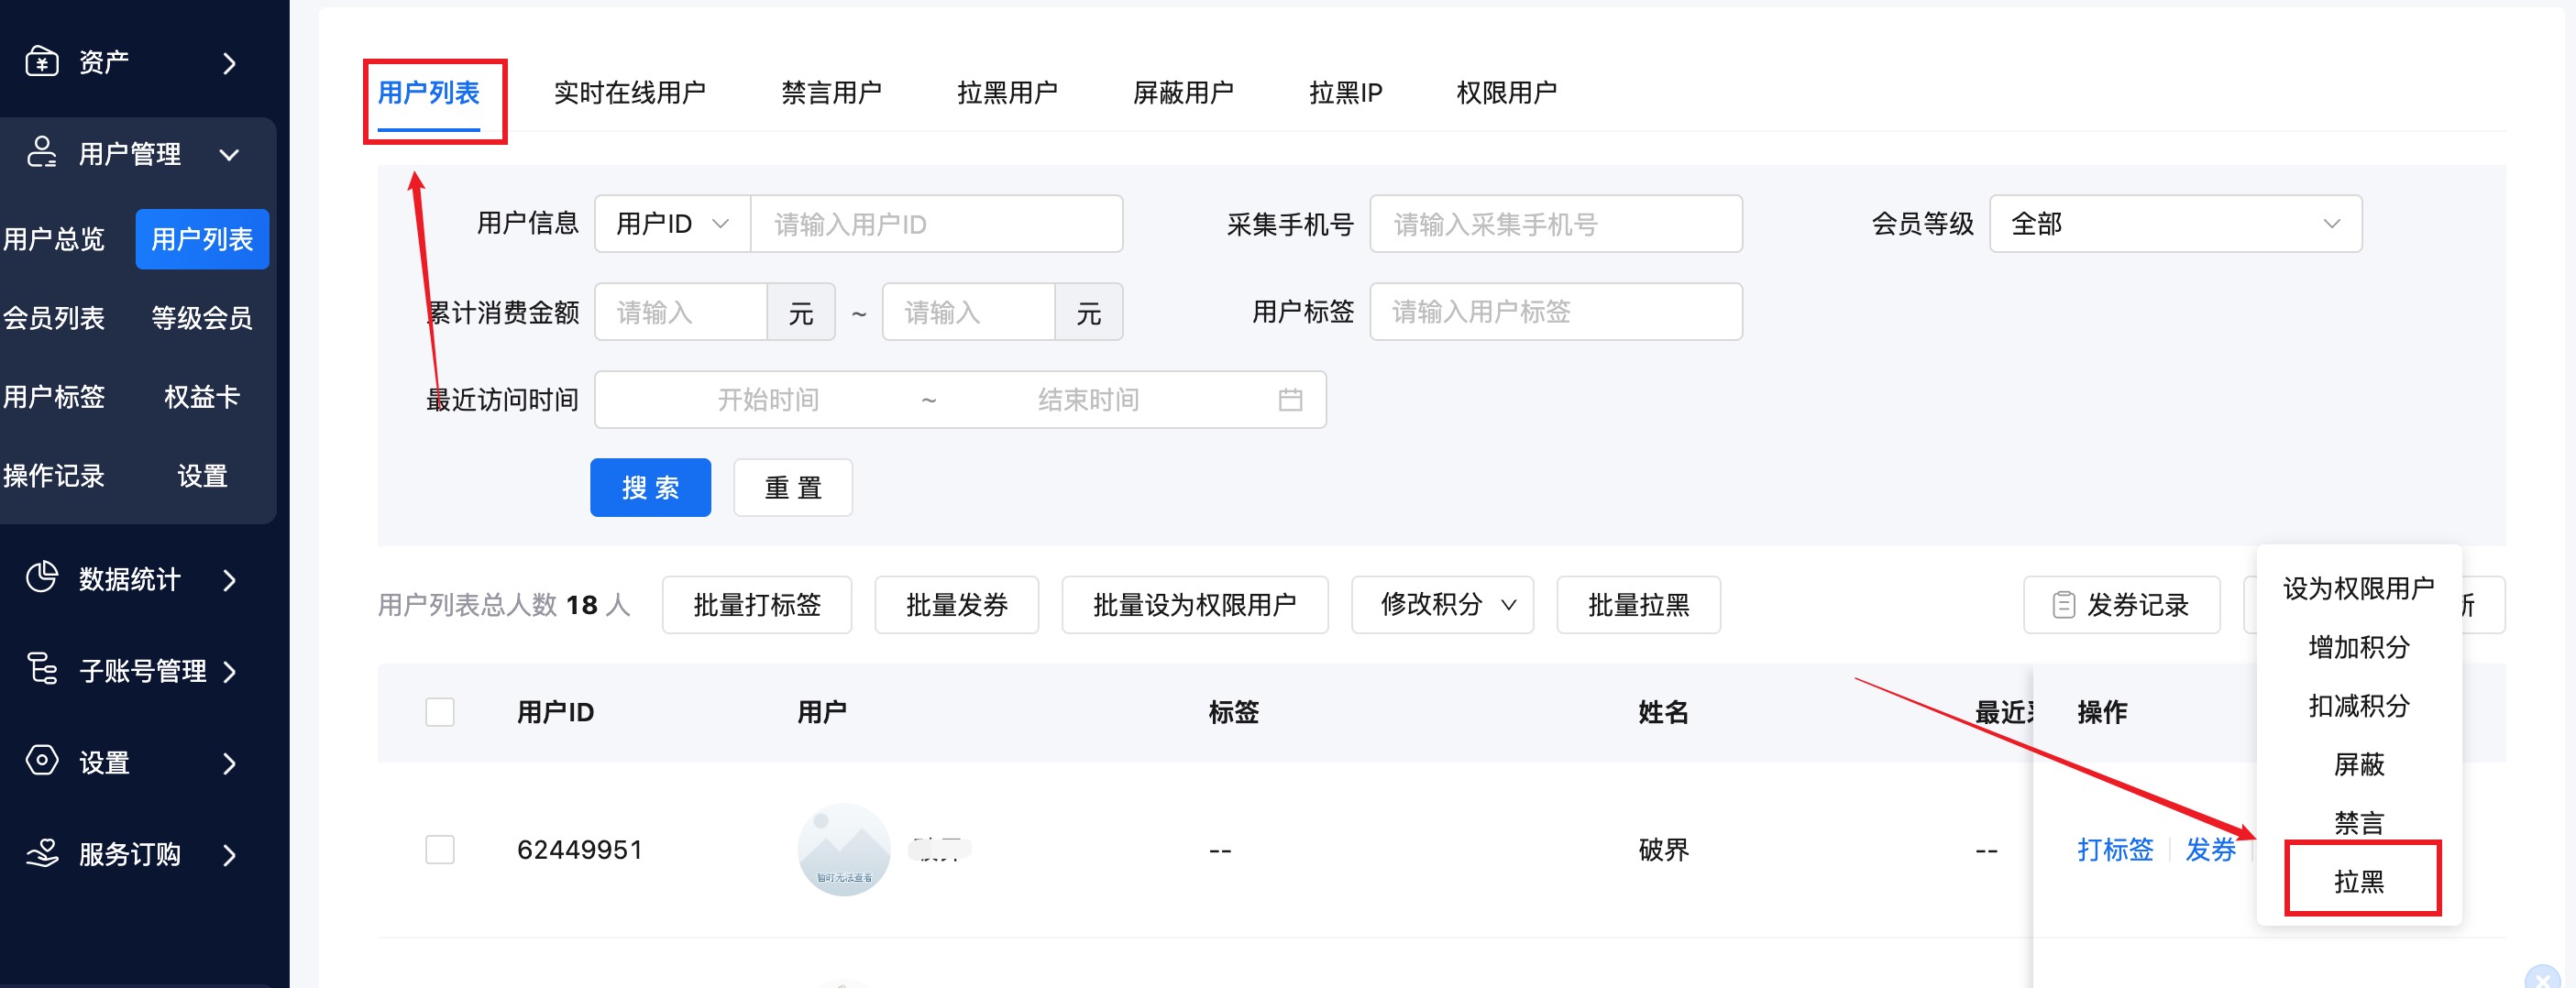Open the calendar icon in date range

pos(1290,400)
